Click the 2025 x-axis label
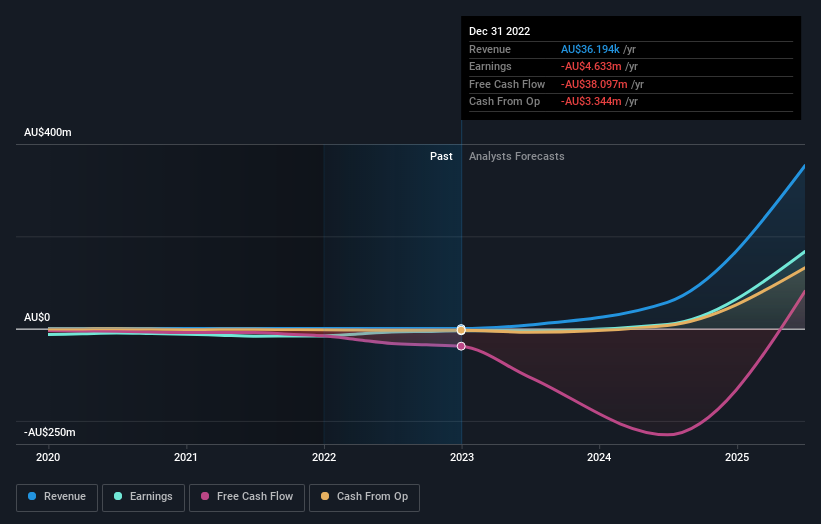The height and width of the screenshot is (524, 821). 737,457
